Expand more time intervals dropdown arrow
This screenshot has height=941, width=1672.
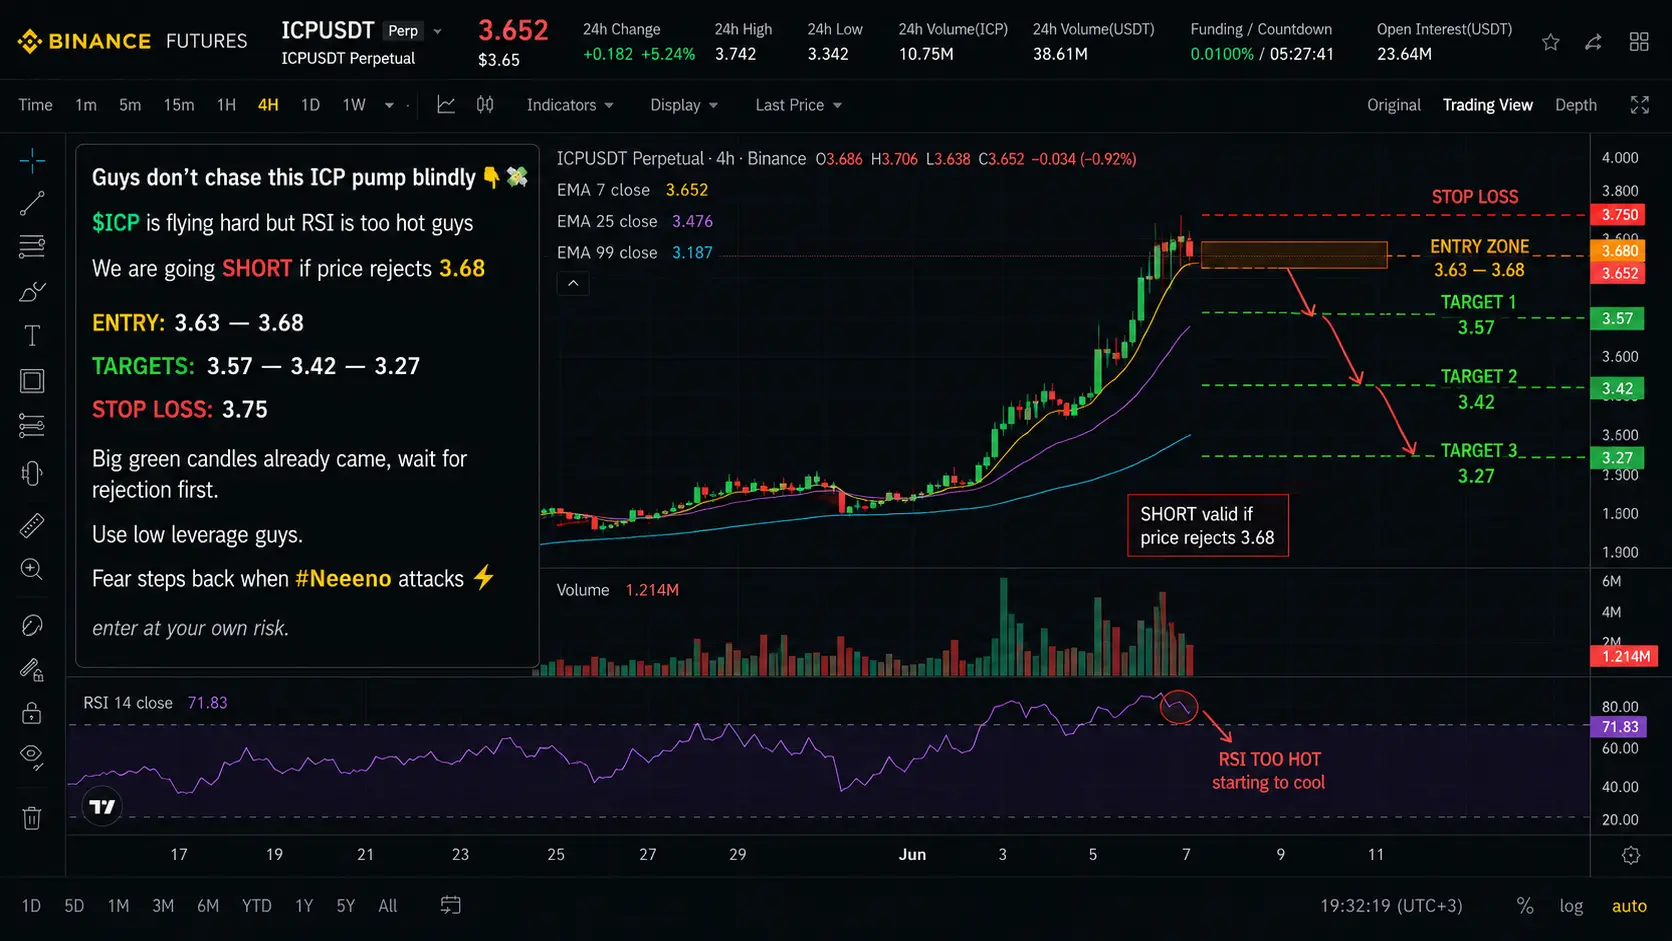pos(389,105)
